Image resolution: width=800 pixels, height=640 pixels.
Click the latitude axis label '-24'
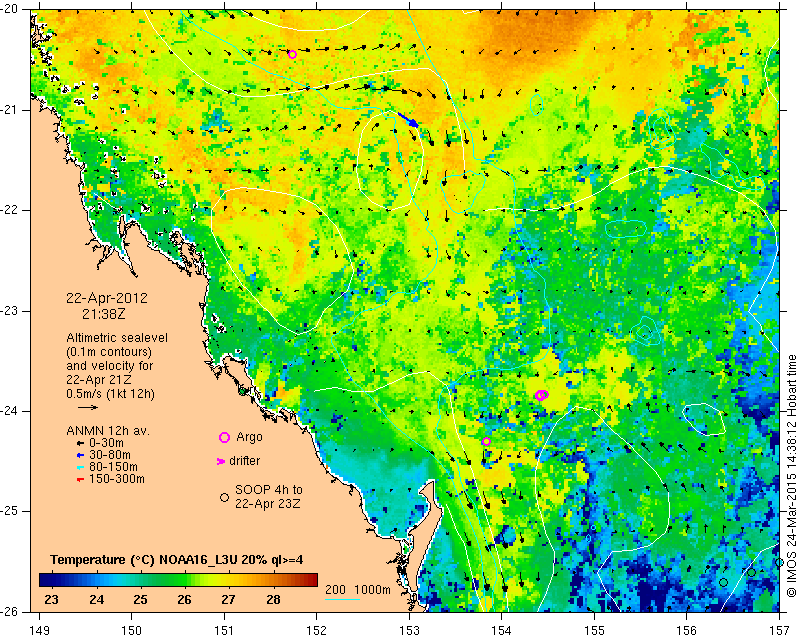11,411
